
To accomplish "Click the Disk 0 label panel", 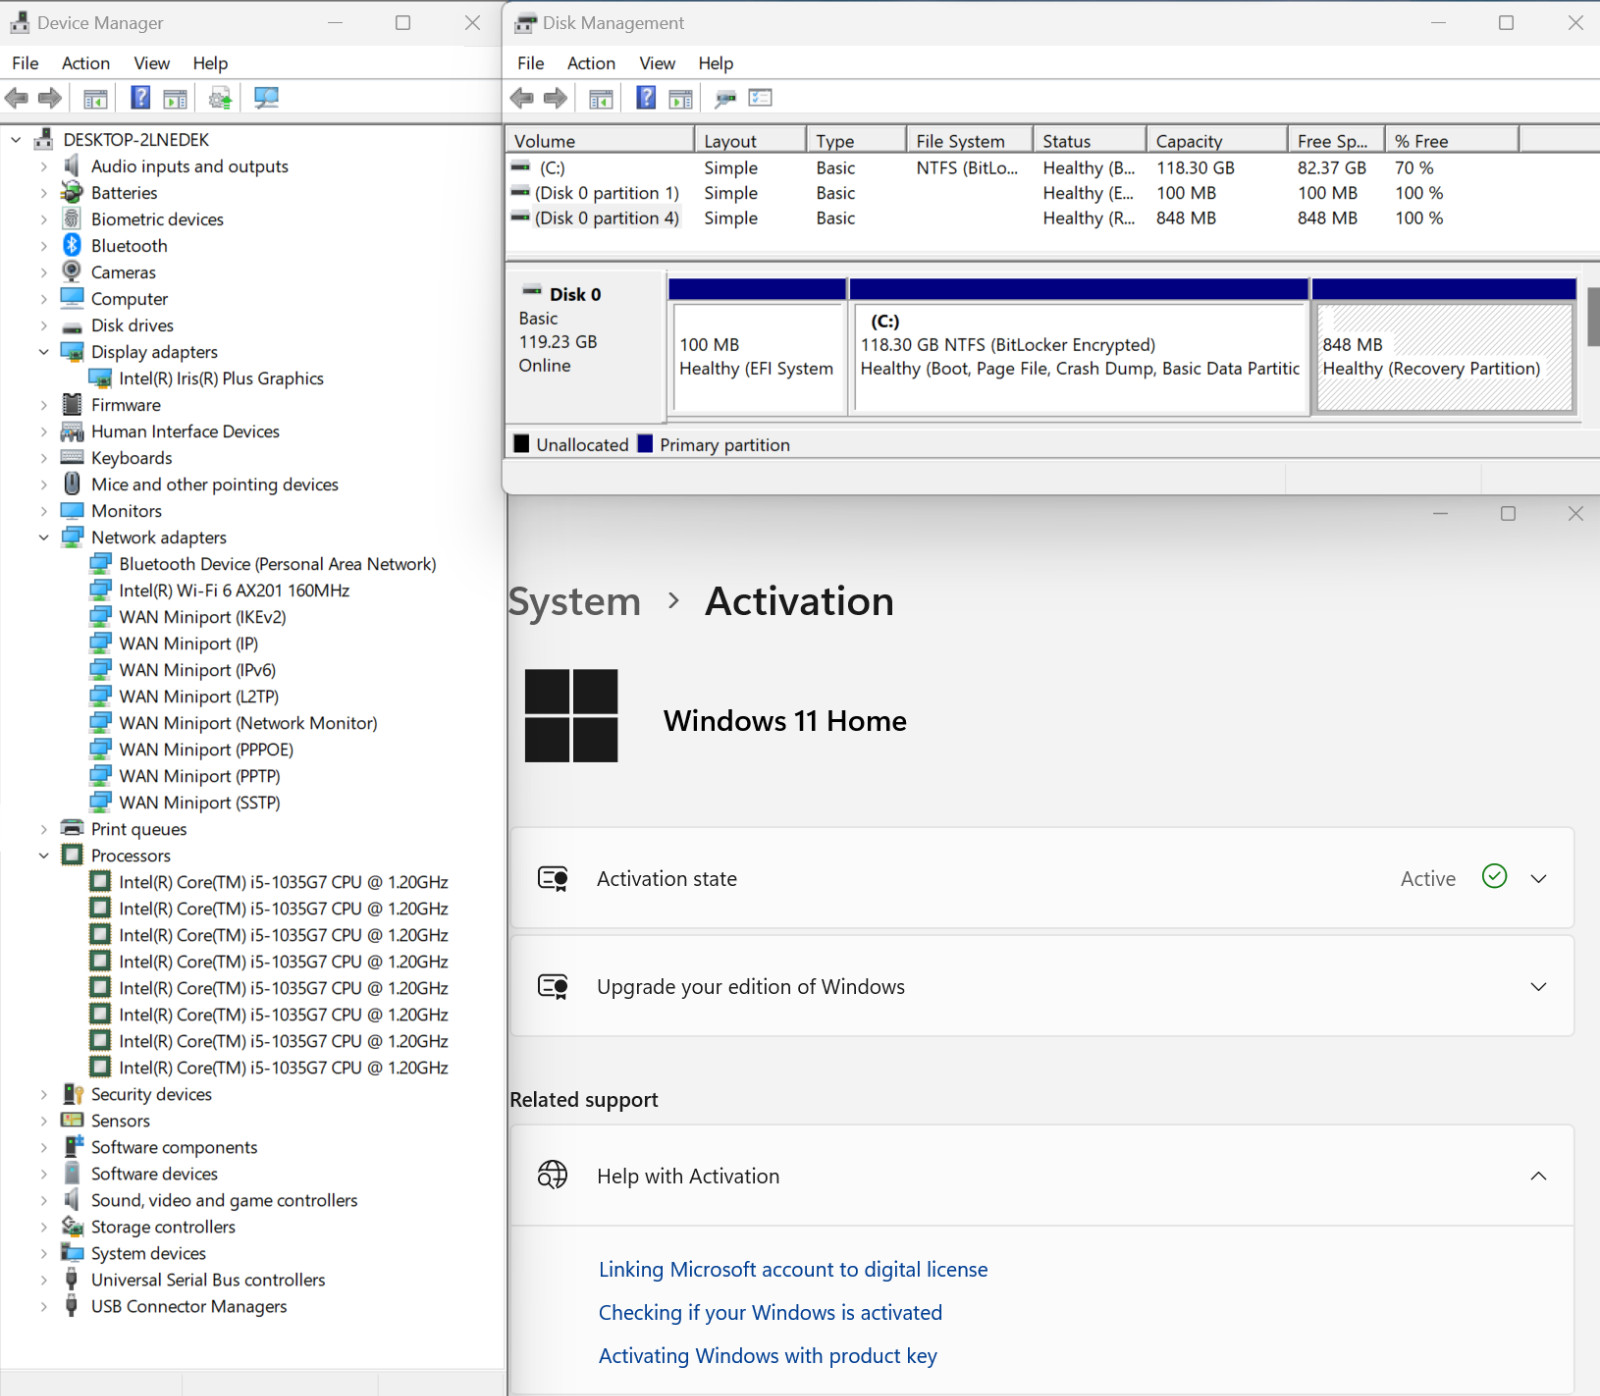I will (x=585, y=346).
